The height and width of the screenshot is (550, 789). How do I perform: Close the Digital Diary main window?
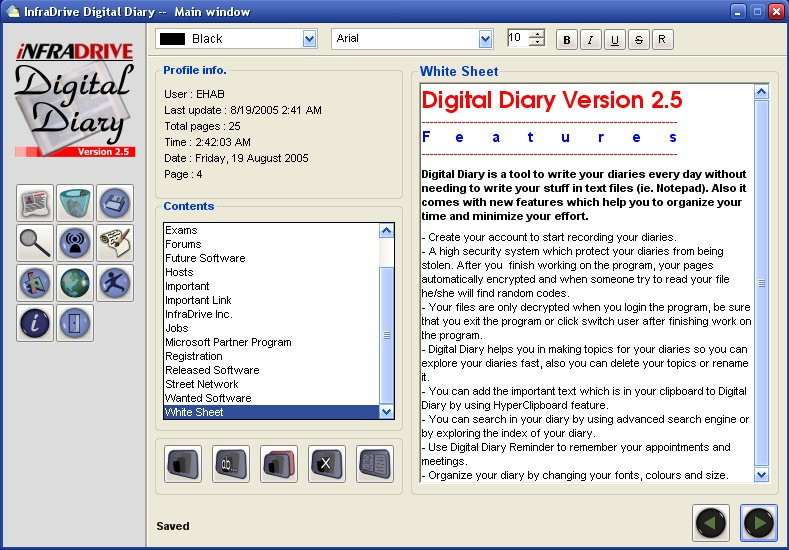776,12
